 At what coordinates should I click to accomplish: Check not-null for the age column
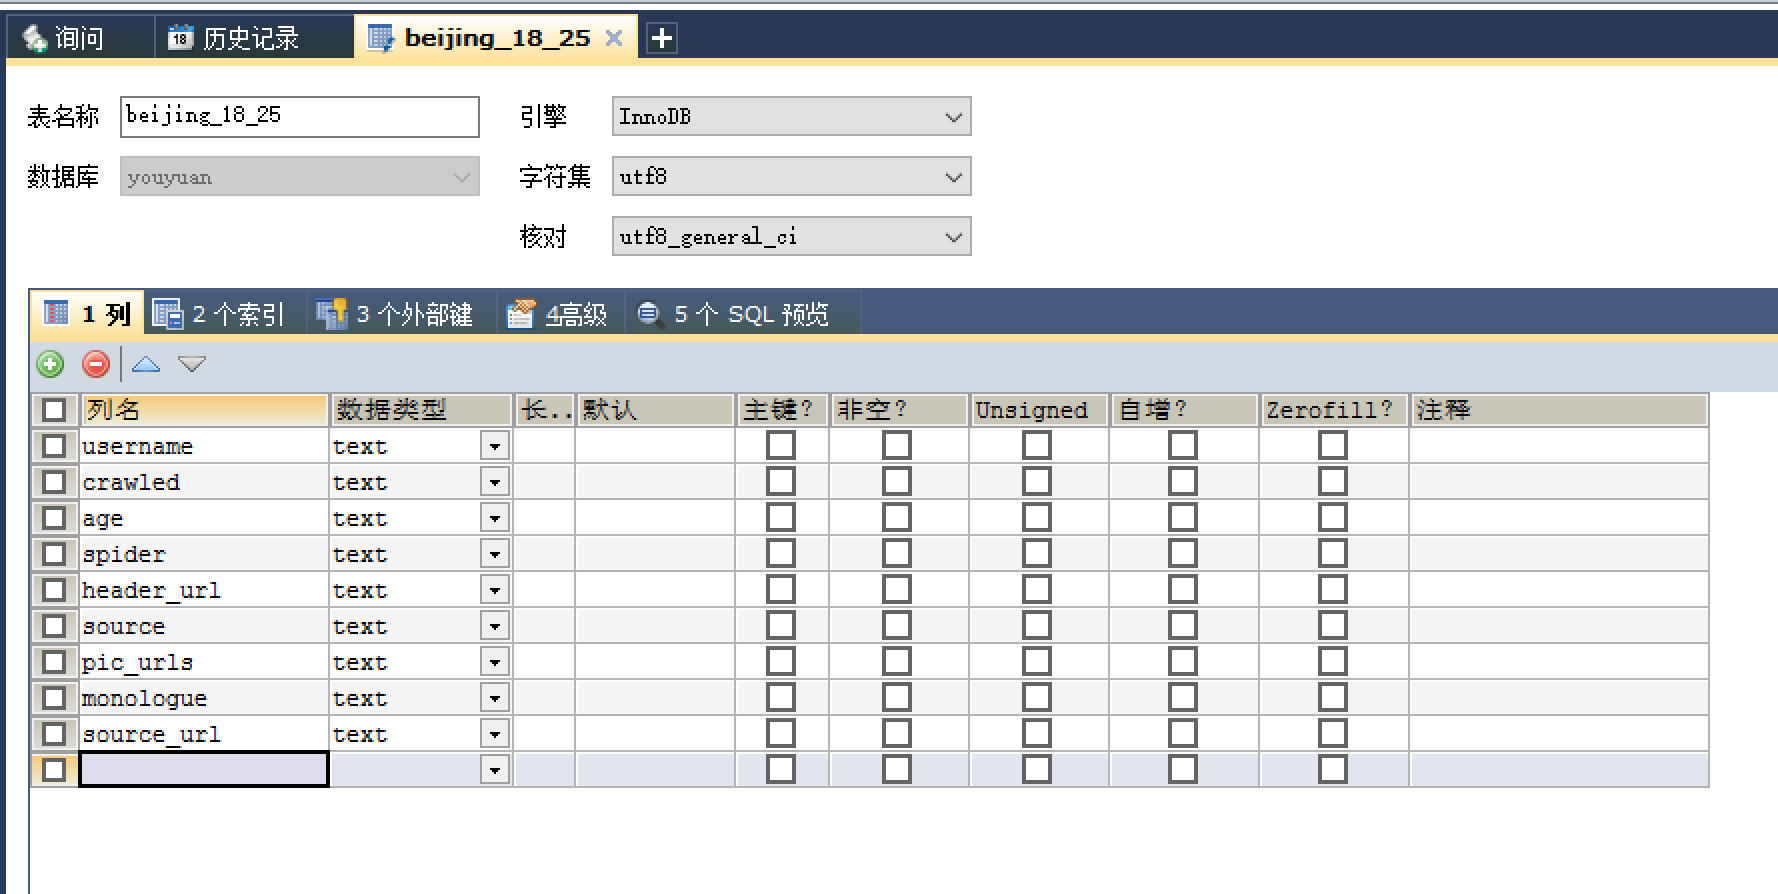tap(897, 518)
